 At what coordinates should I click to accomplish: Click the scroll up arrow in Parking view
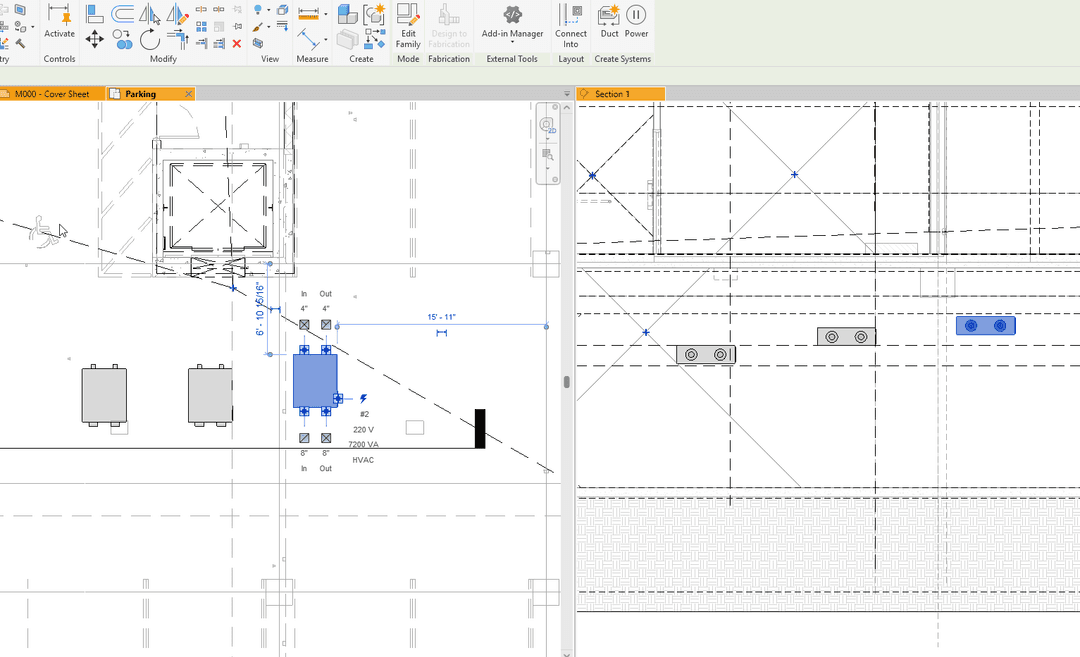567,107
